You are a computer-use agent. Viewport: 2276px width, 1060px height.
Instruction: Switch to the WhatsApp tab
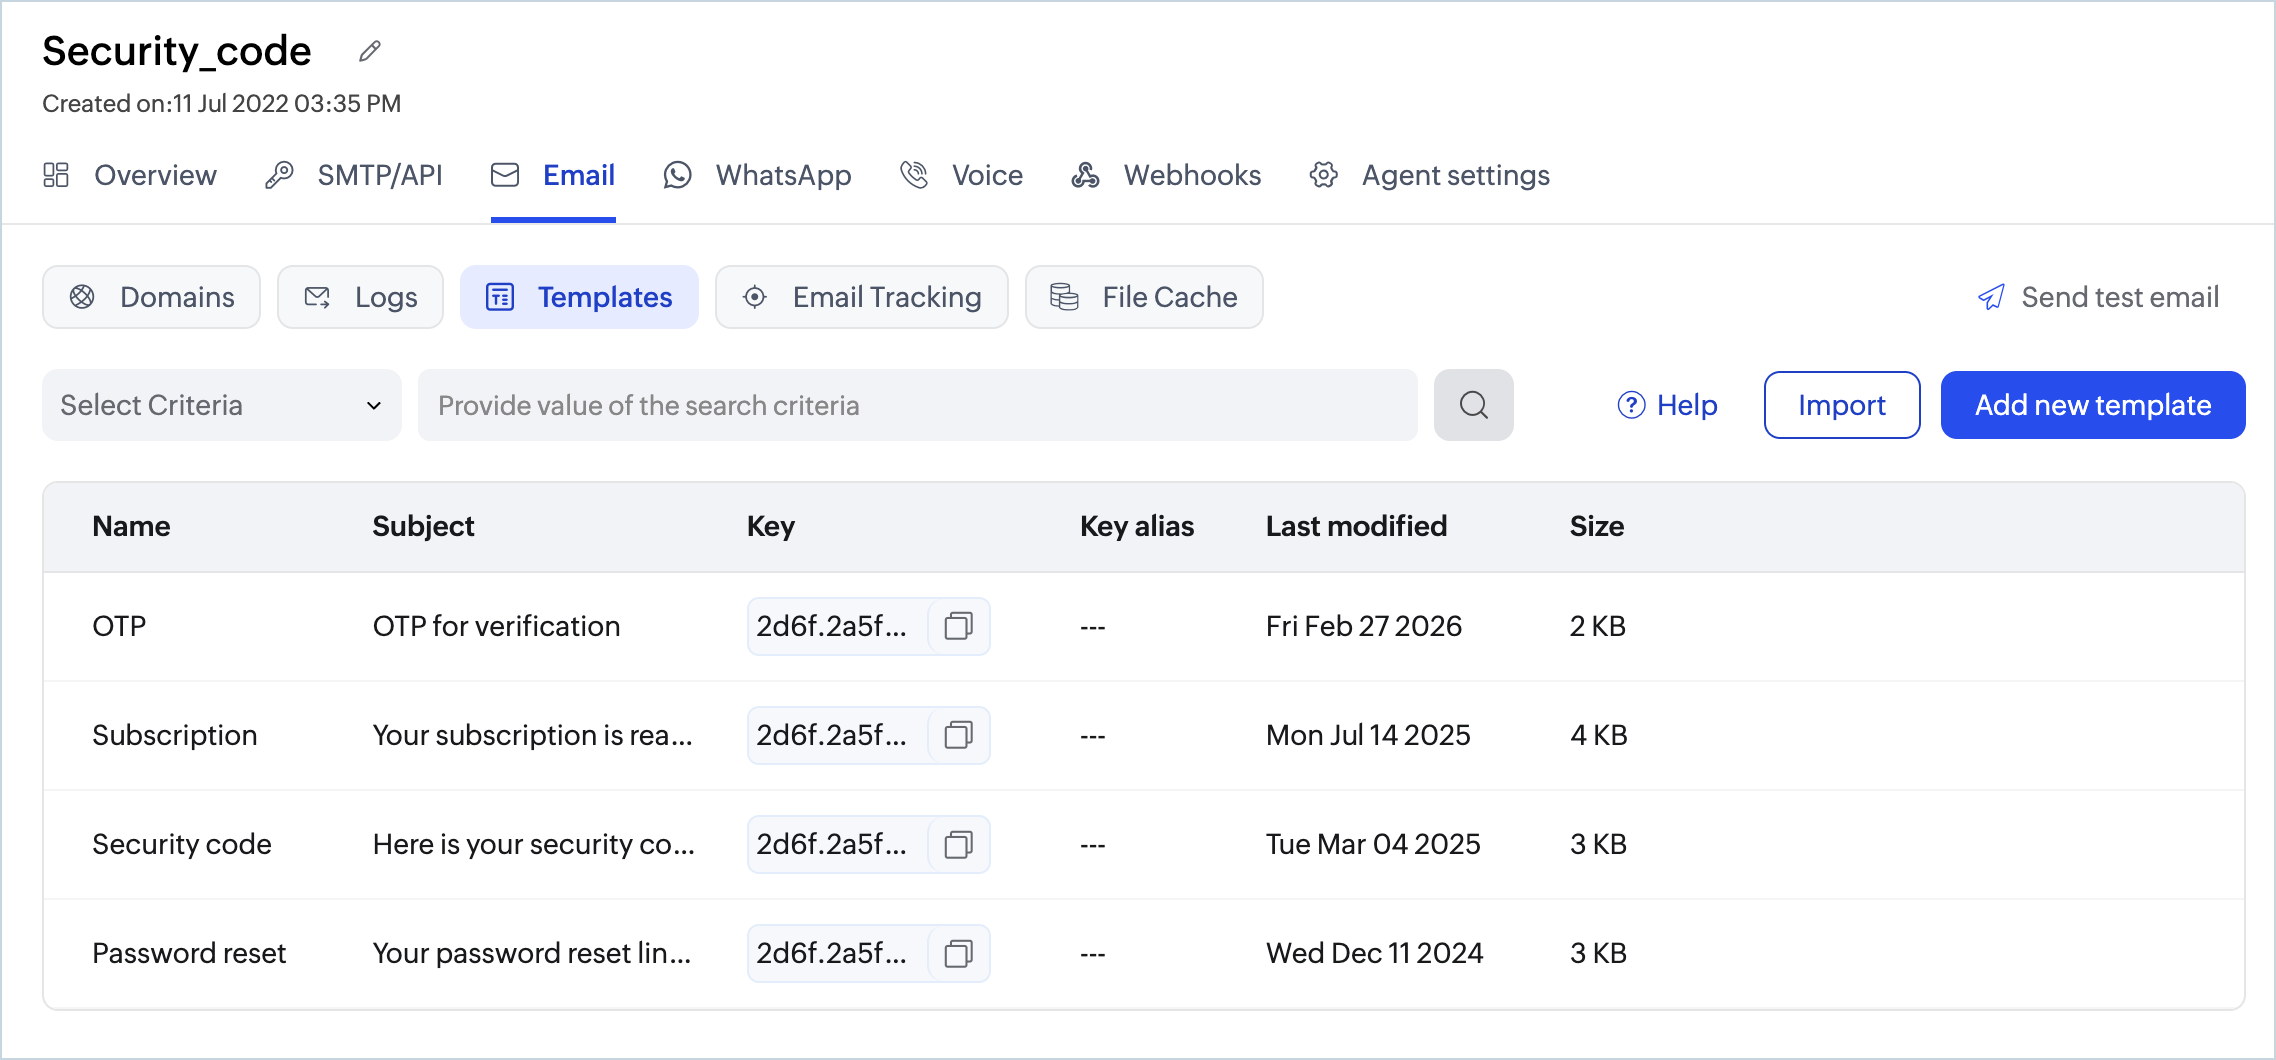tap(757, 175)
